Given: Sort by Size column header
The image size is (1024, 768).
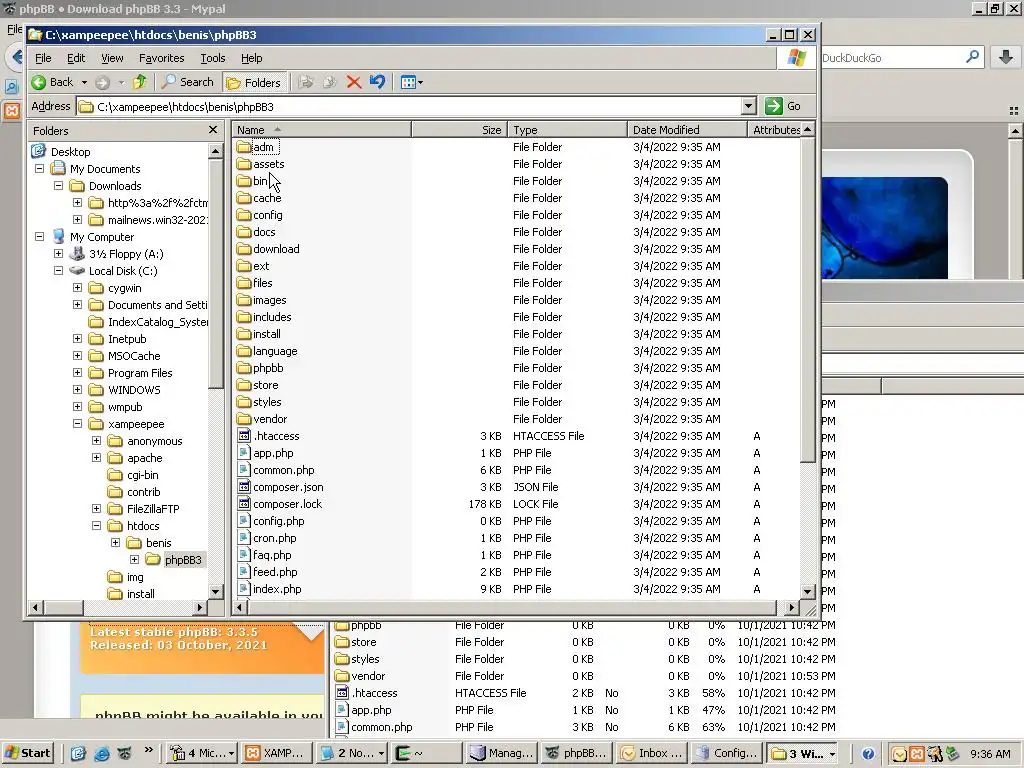Looking at the screenshot, I should point(459,130).
